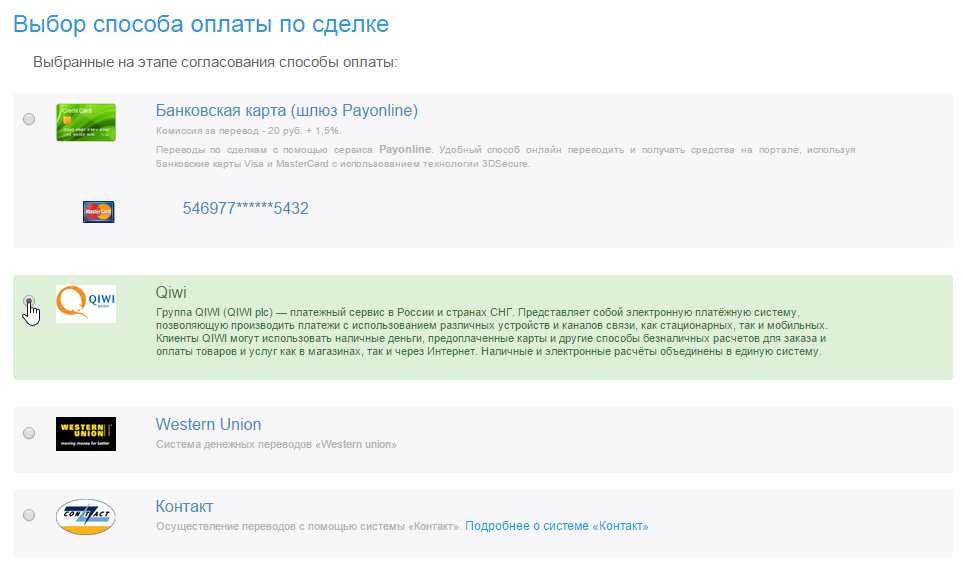Image resolution: width=963 pixels, height=571 pixels.
Task: Click the black Western Union logo
Action: tap(86, 434)
